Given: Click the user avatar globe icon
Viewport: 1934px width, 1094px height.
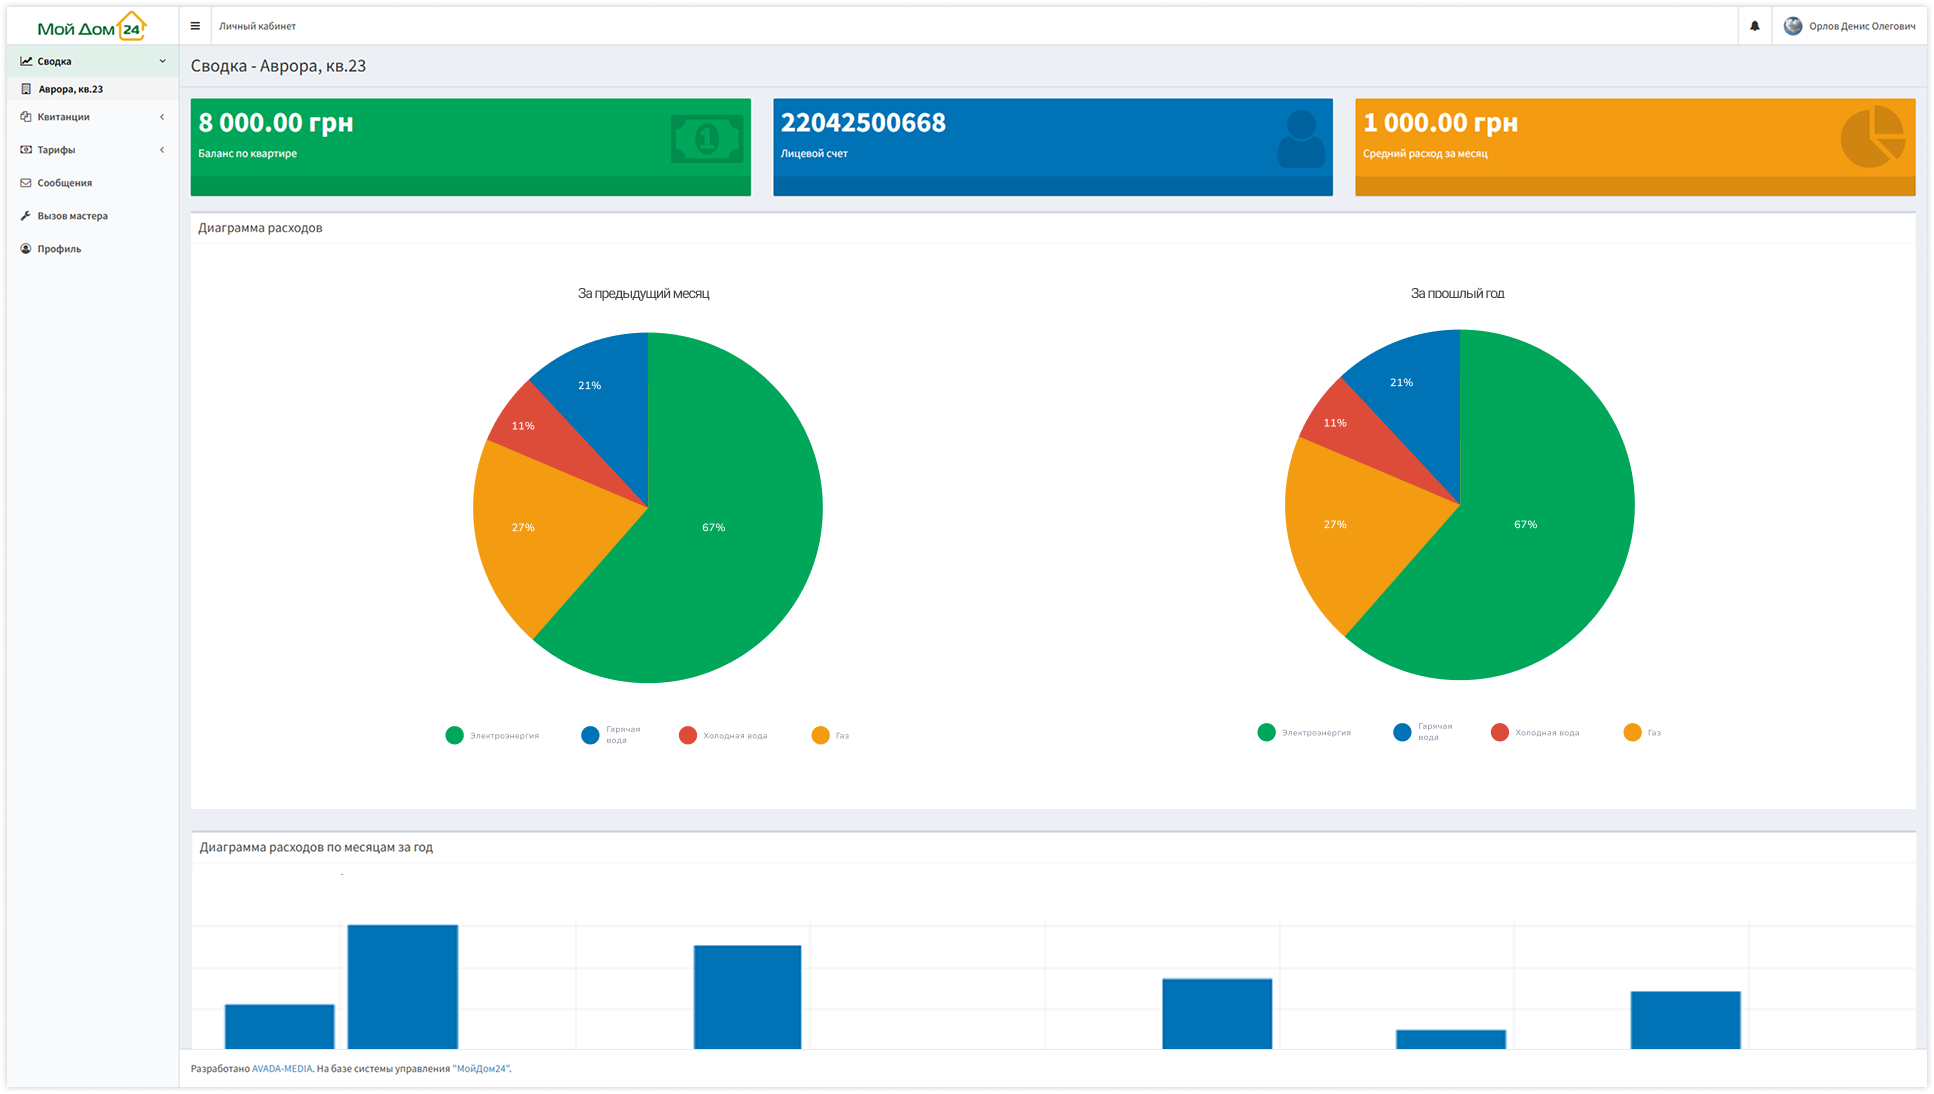Looking at the screenshot, I should (x=1792, y=26).
